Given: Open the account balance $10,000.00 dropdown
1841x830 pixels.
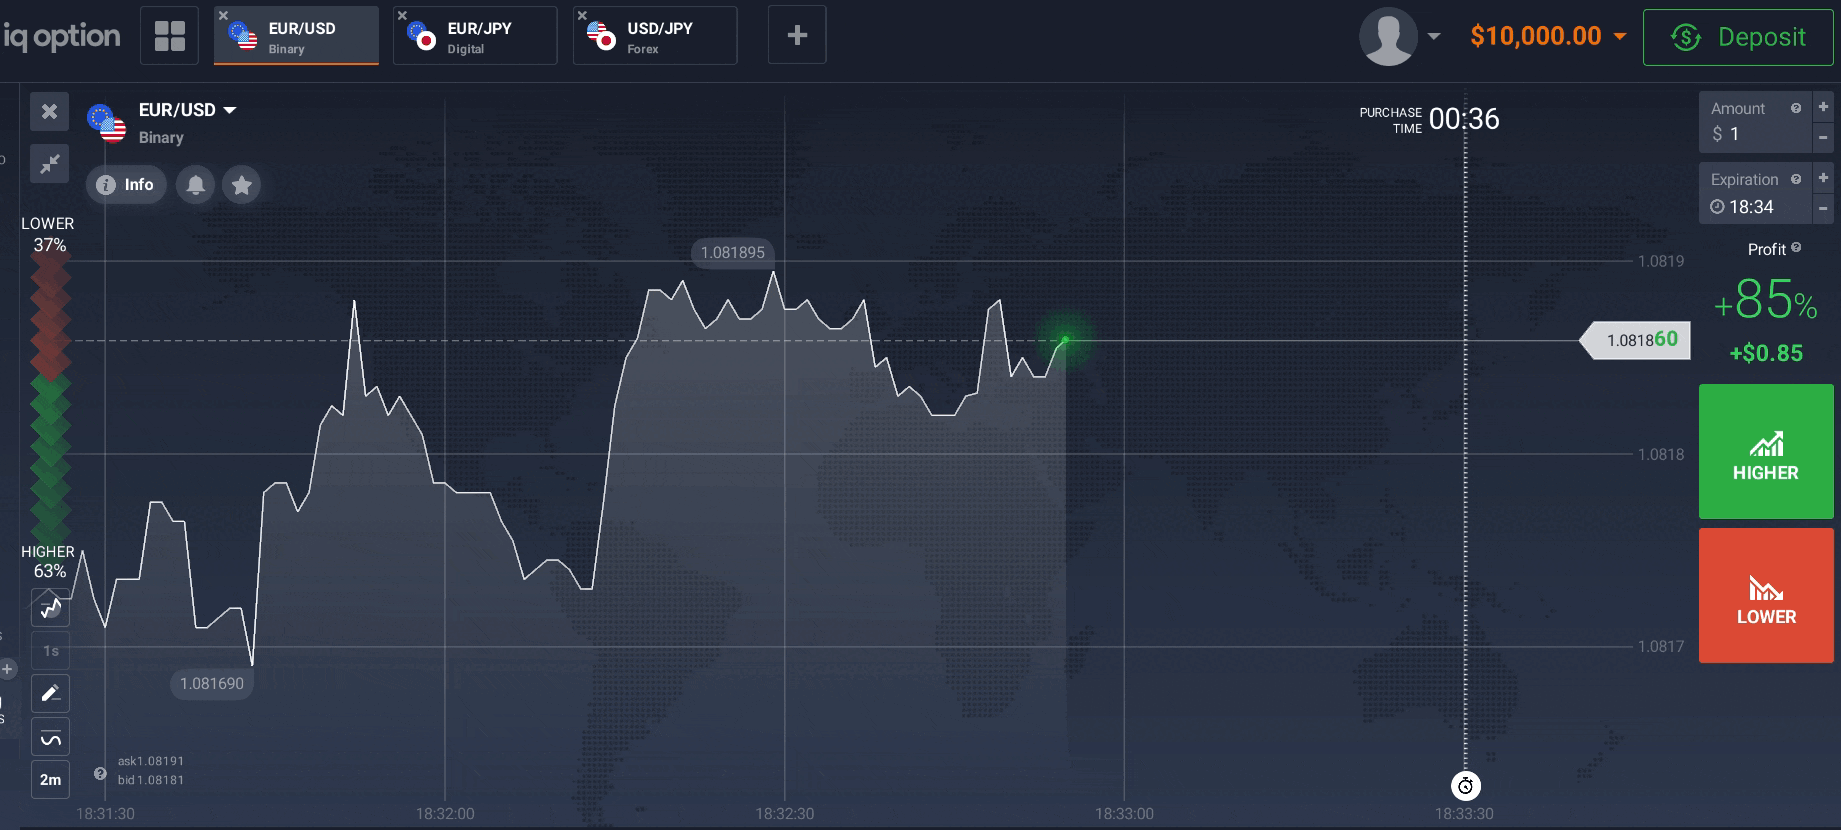Looking at the screenshot, I should [x=1547, y=36].
